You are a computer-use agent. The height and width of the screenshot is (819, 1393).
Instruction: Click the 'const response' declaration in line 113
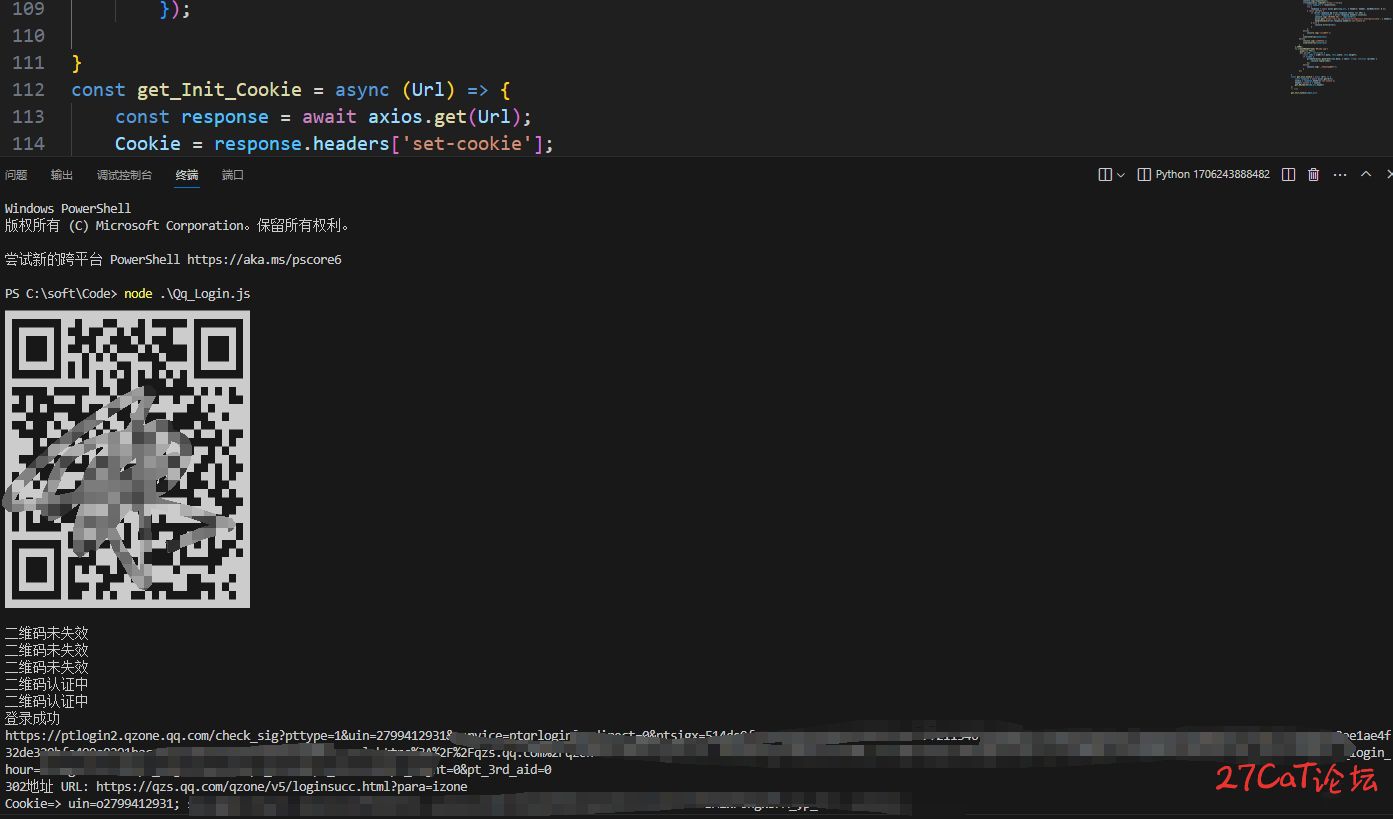pos(192,117)
